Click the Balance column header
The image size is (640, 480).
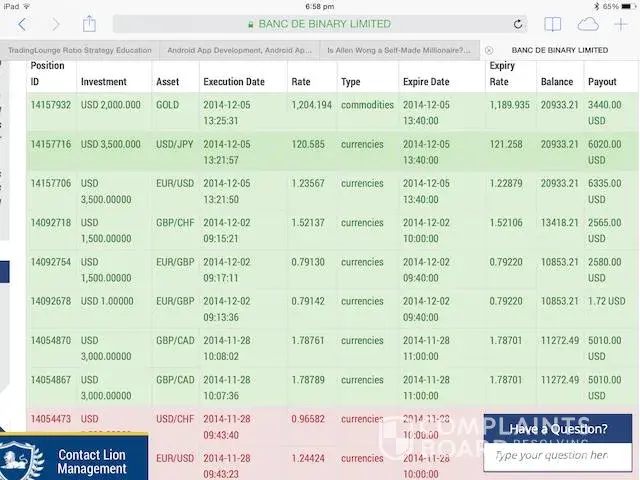pos(557,82)
